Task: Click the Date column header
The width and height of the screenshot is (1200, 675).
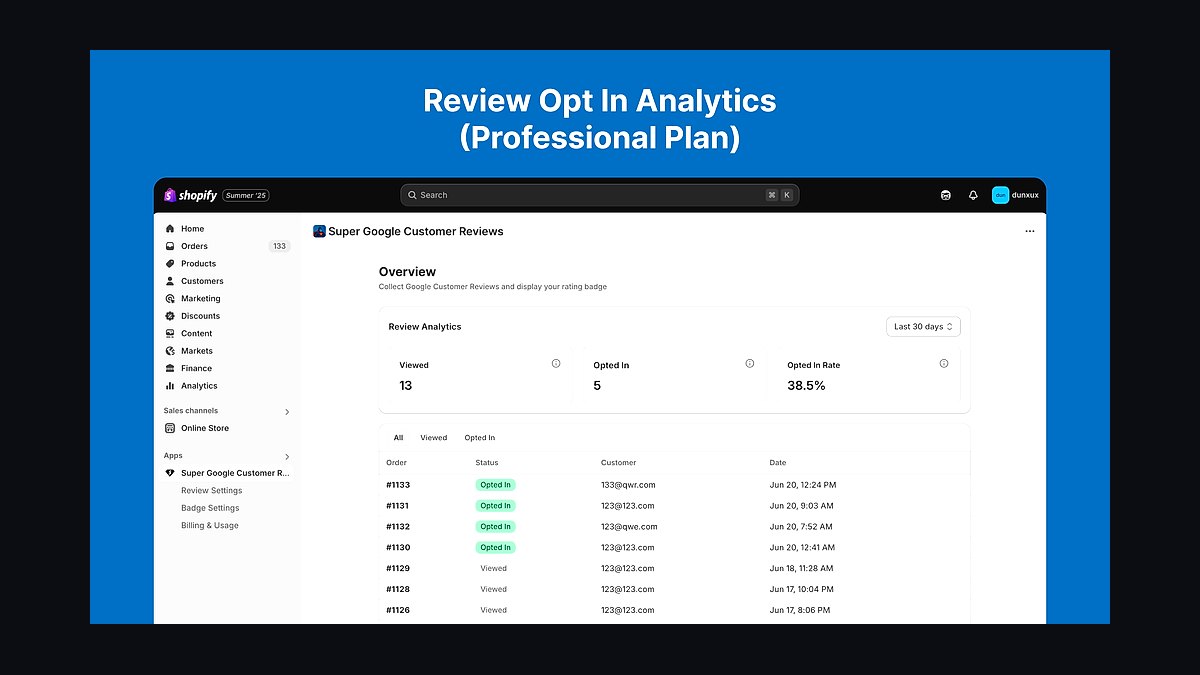Action: pos(778,463)
